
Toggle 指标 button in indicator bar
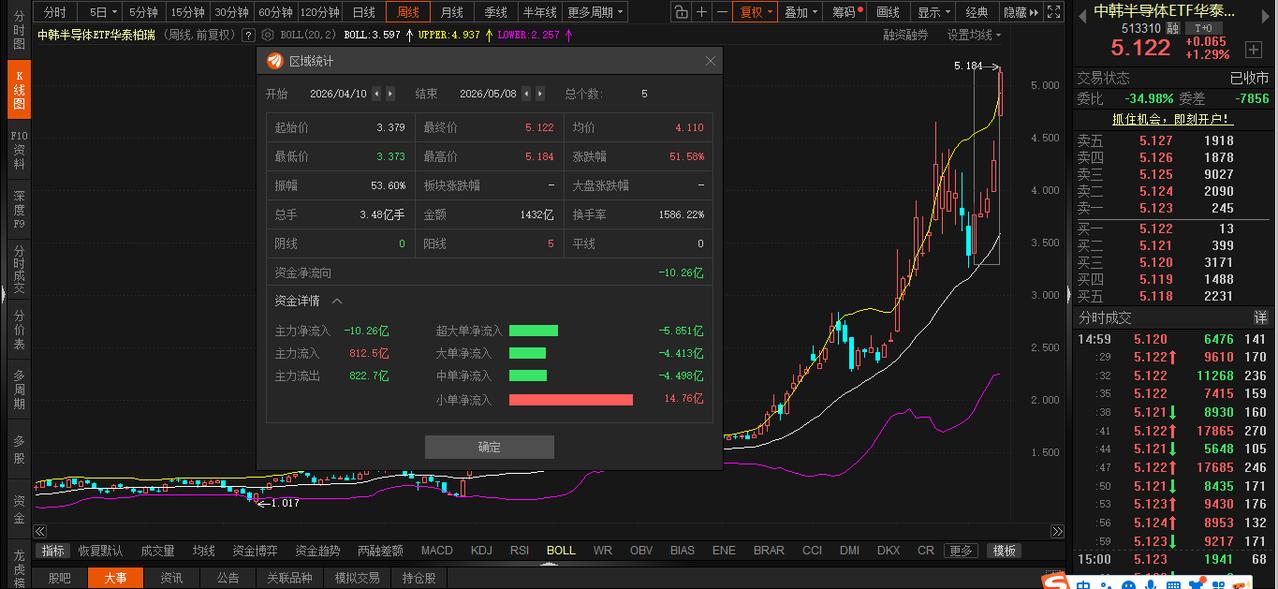pos(52,550)
